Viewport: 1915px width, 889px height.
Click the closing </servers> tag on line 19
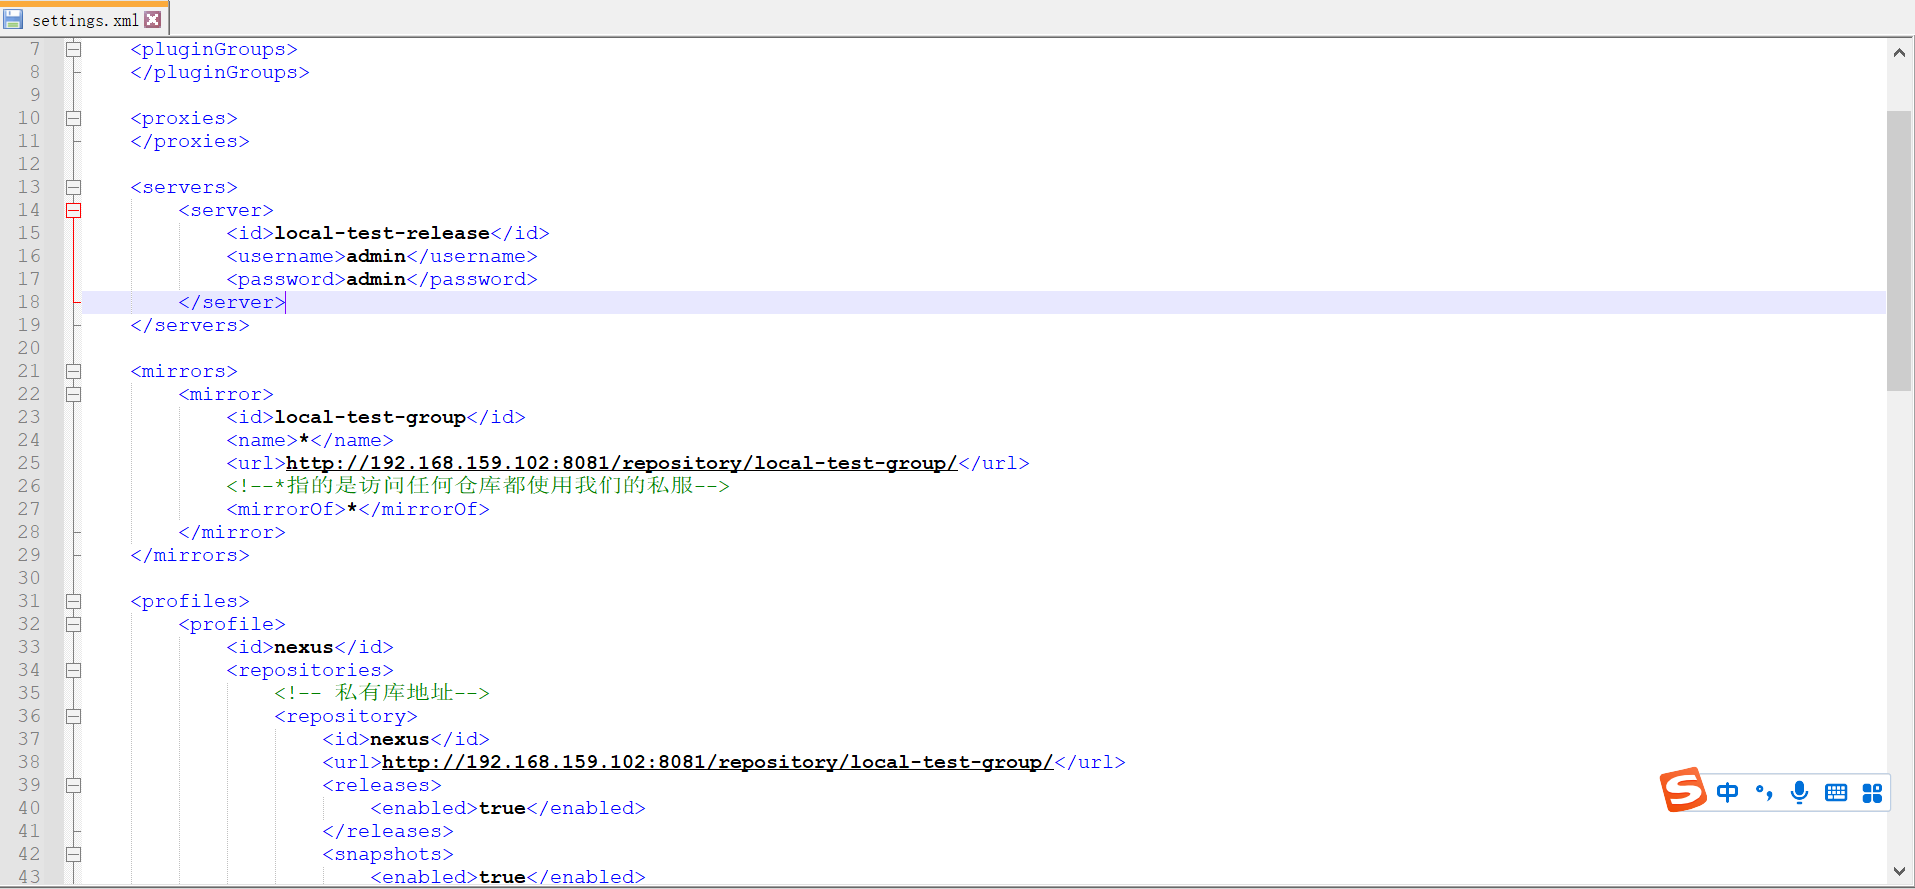pyautogui.click(x=190, y=325)
